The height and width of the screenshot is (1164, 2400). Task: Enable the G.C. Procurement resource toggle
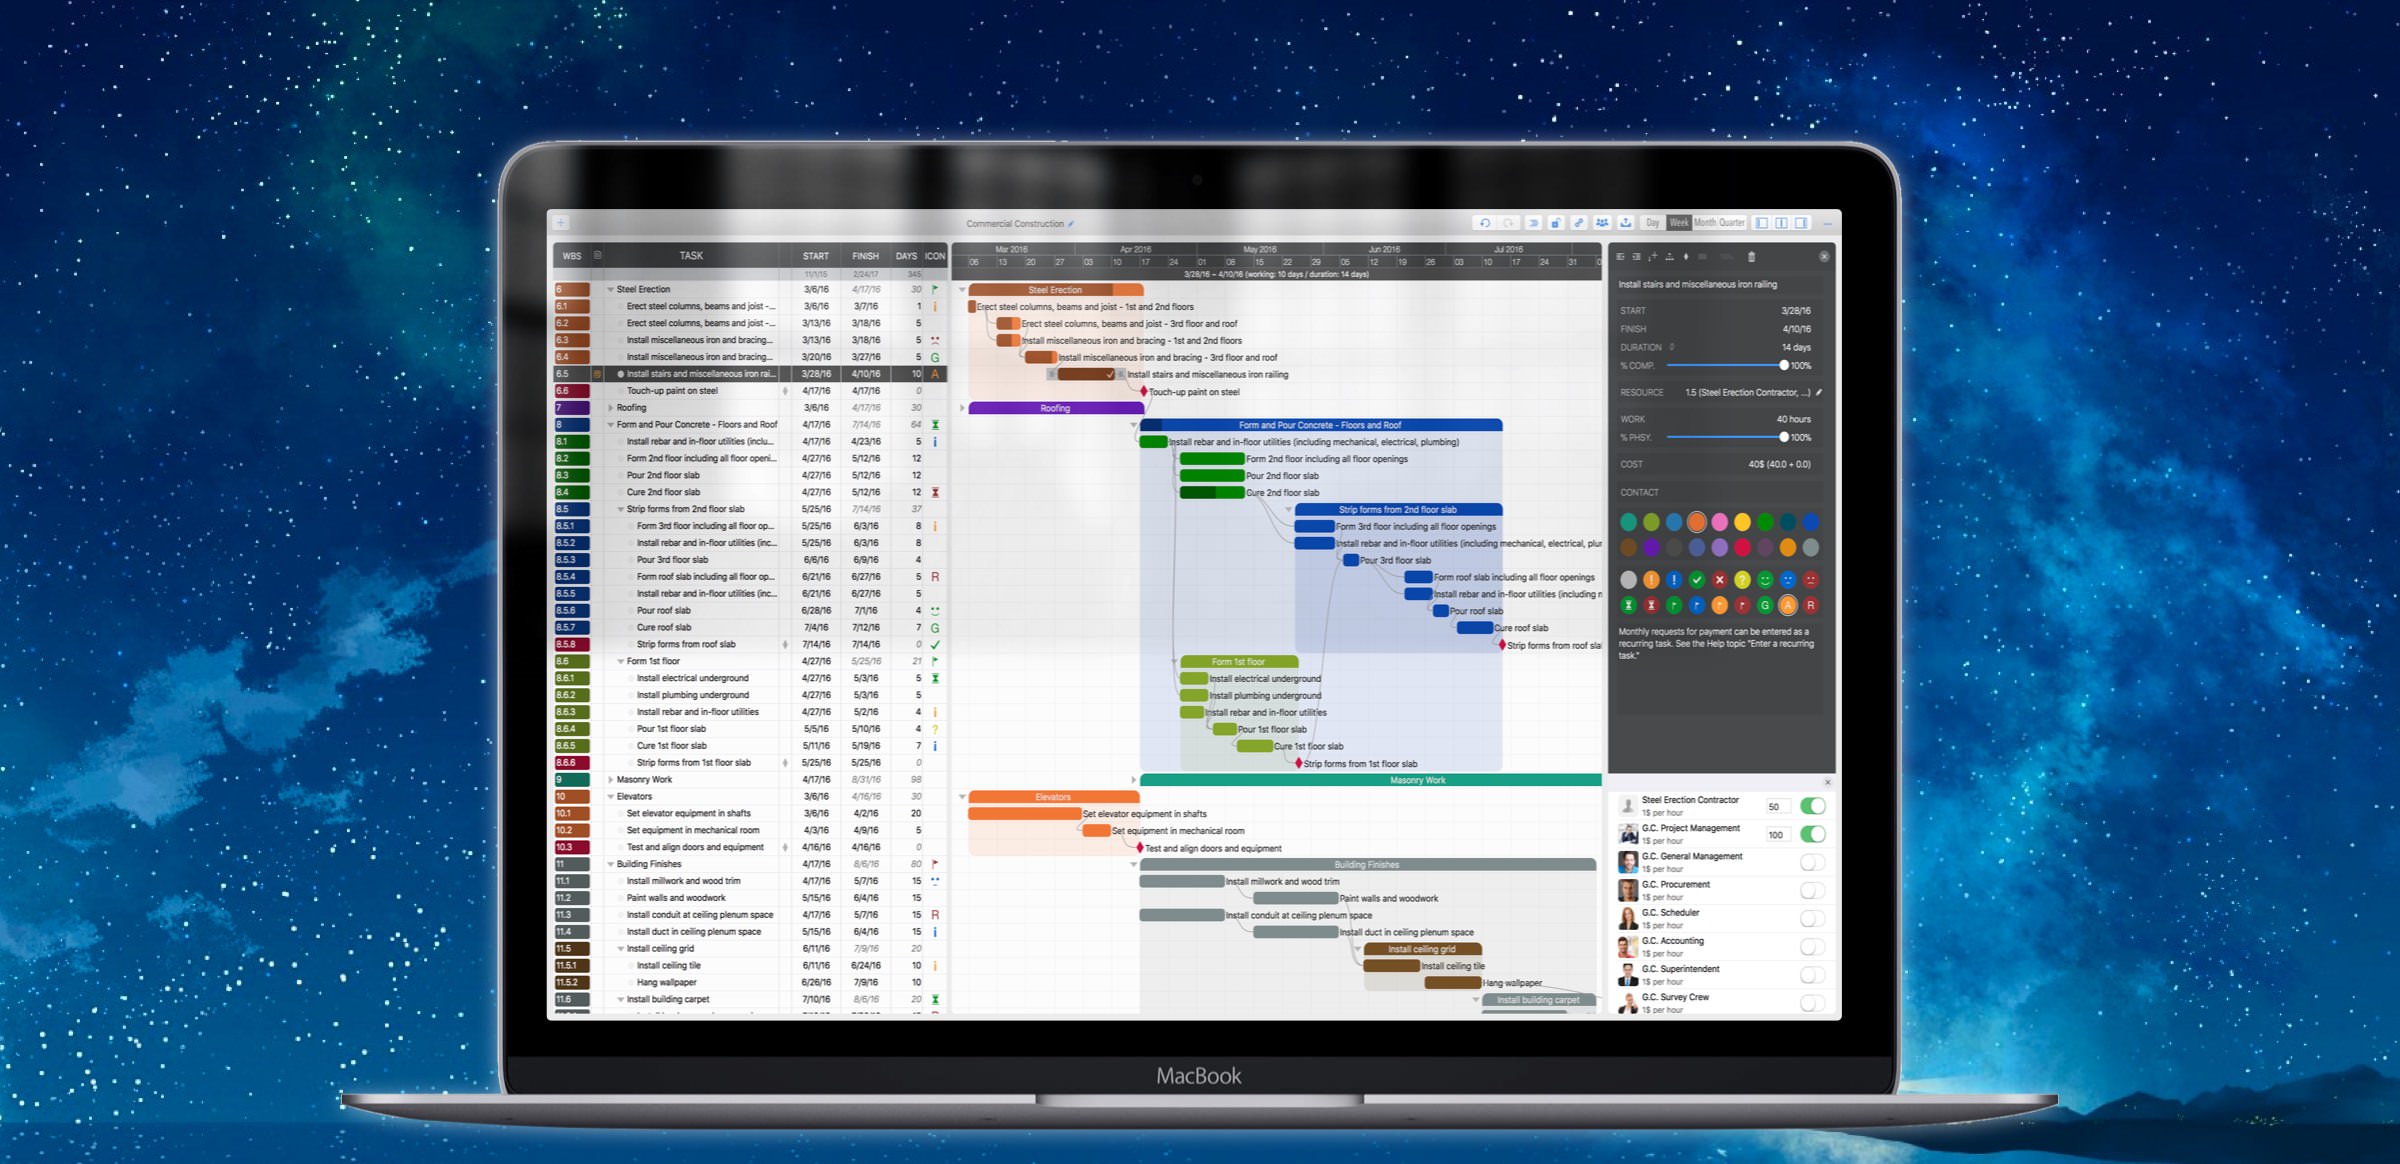(1812, 890)
